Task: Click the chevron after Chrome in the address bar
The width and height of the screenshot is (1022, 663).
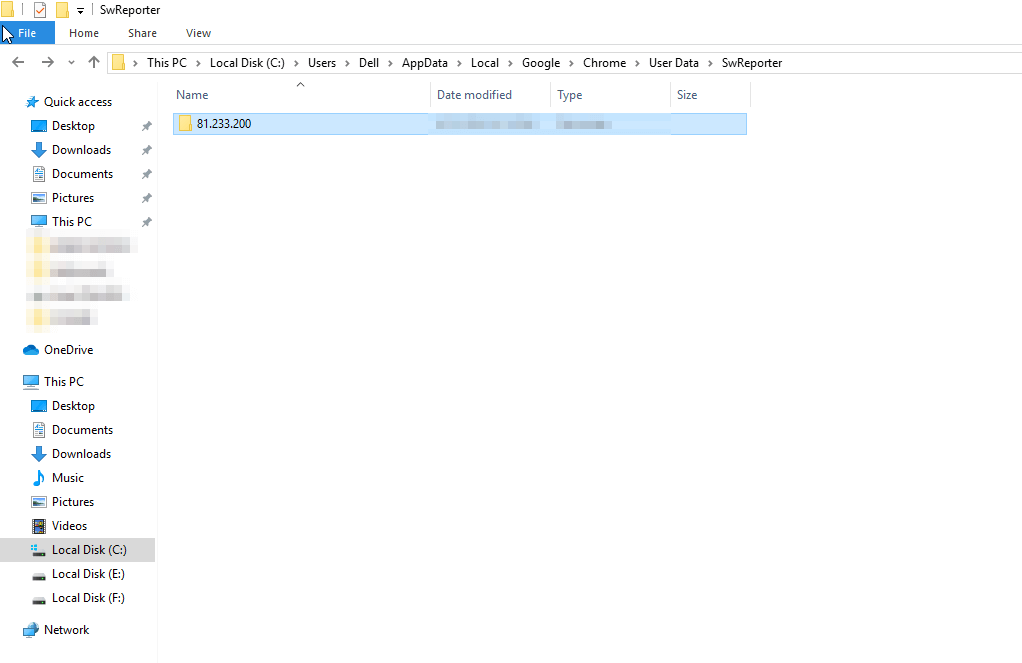Action: [636, 62]
